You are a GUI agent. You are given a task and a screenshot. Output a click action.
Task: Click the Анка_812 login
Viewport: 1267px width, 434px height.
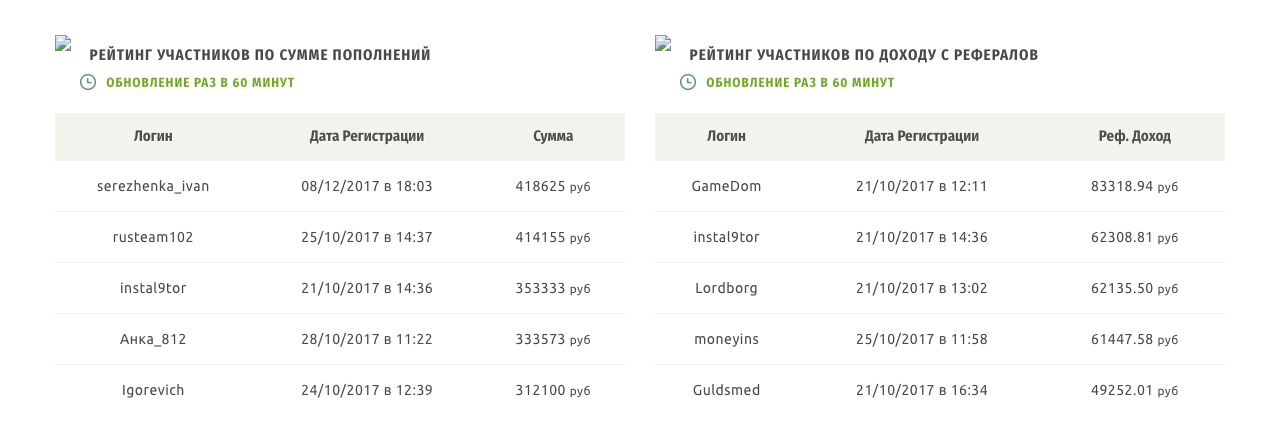click(x=153, y=340)
